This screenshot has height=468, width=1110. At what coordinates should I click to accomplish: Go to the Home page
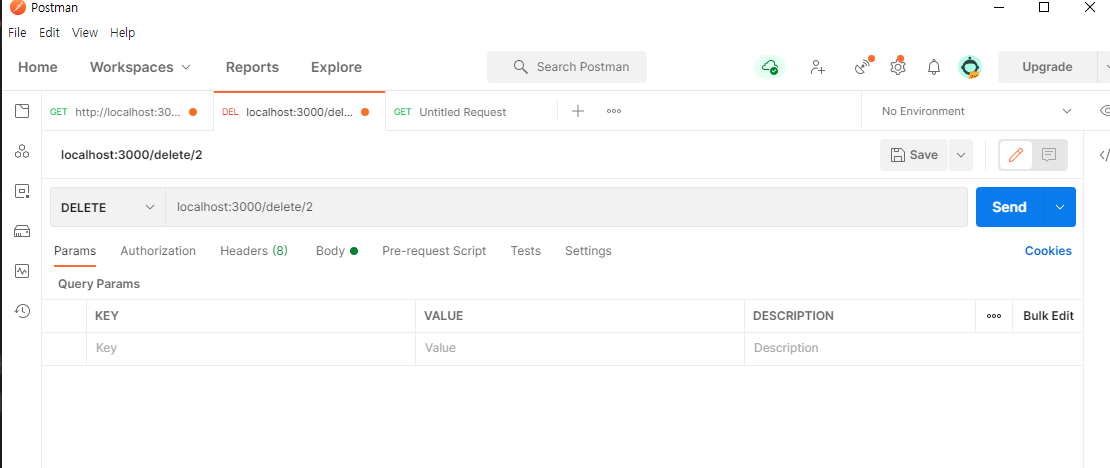pyautogui.click(x=38, y=67)
